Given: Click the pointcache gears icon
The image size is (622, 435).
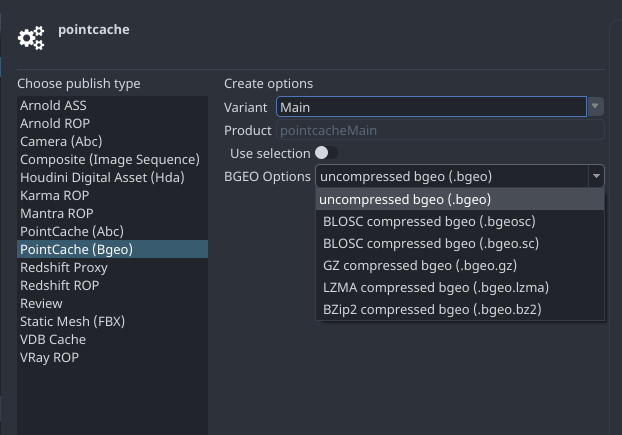Looking at the screenshot, I should click(31, 38).
